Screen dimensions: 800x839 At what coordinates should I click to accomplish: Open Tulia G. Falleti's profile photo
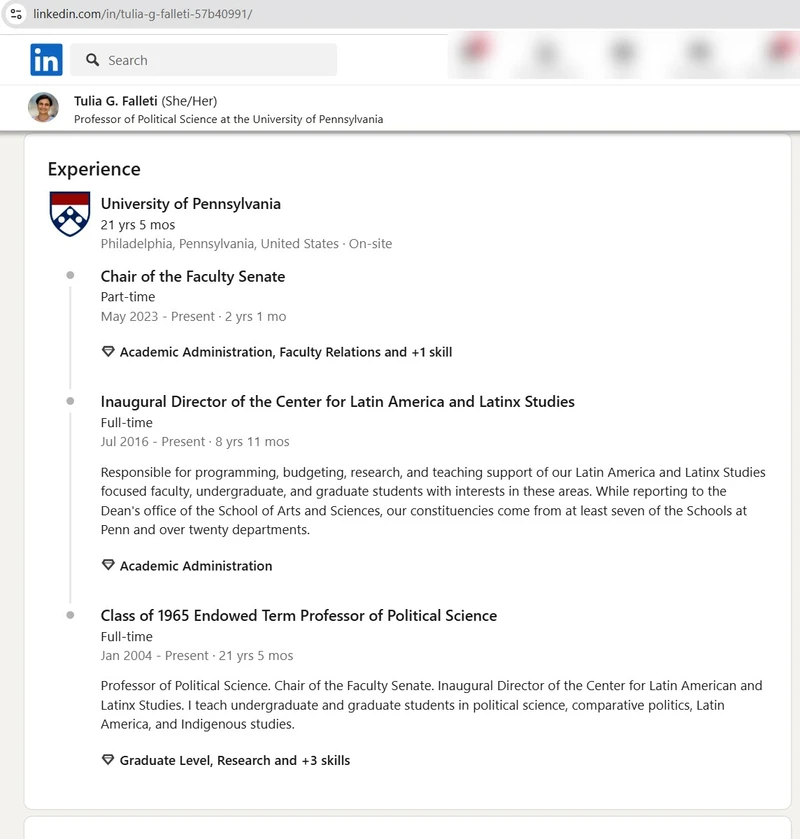(x=43, y=108)
